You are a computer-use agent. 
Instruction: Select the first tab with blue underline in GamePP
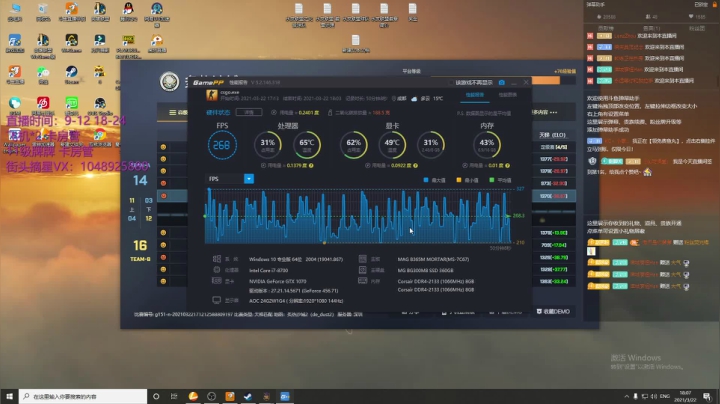475,95
